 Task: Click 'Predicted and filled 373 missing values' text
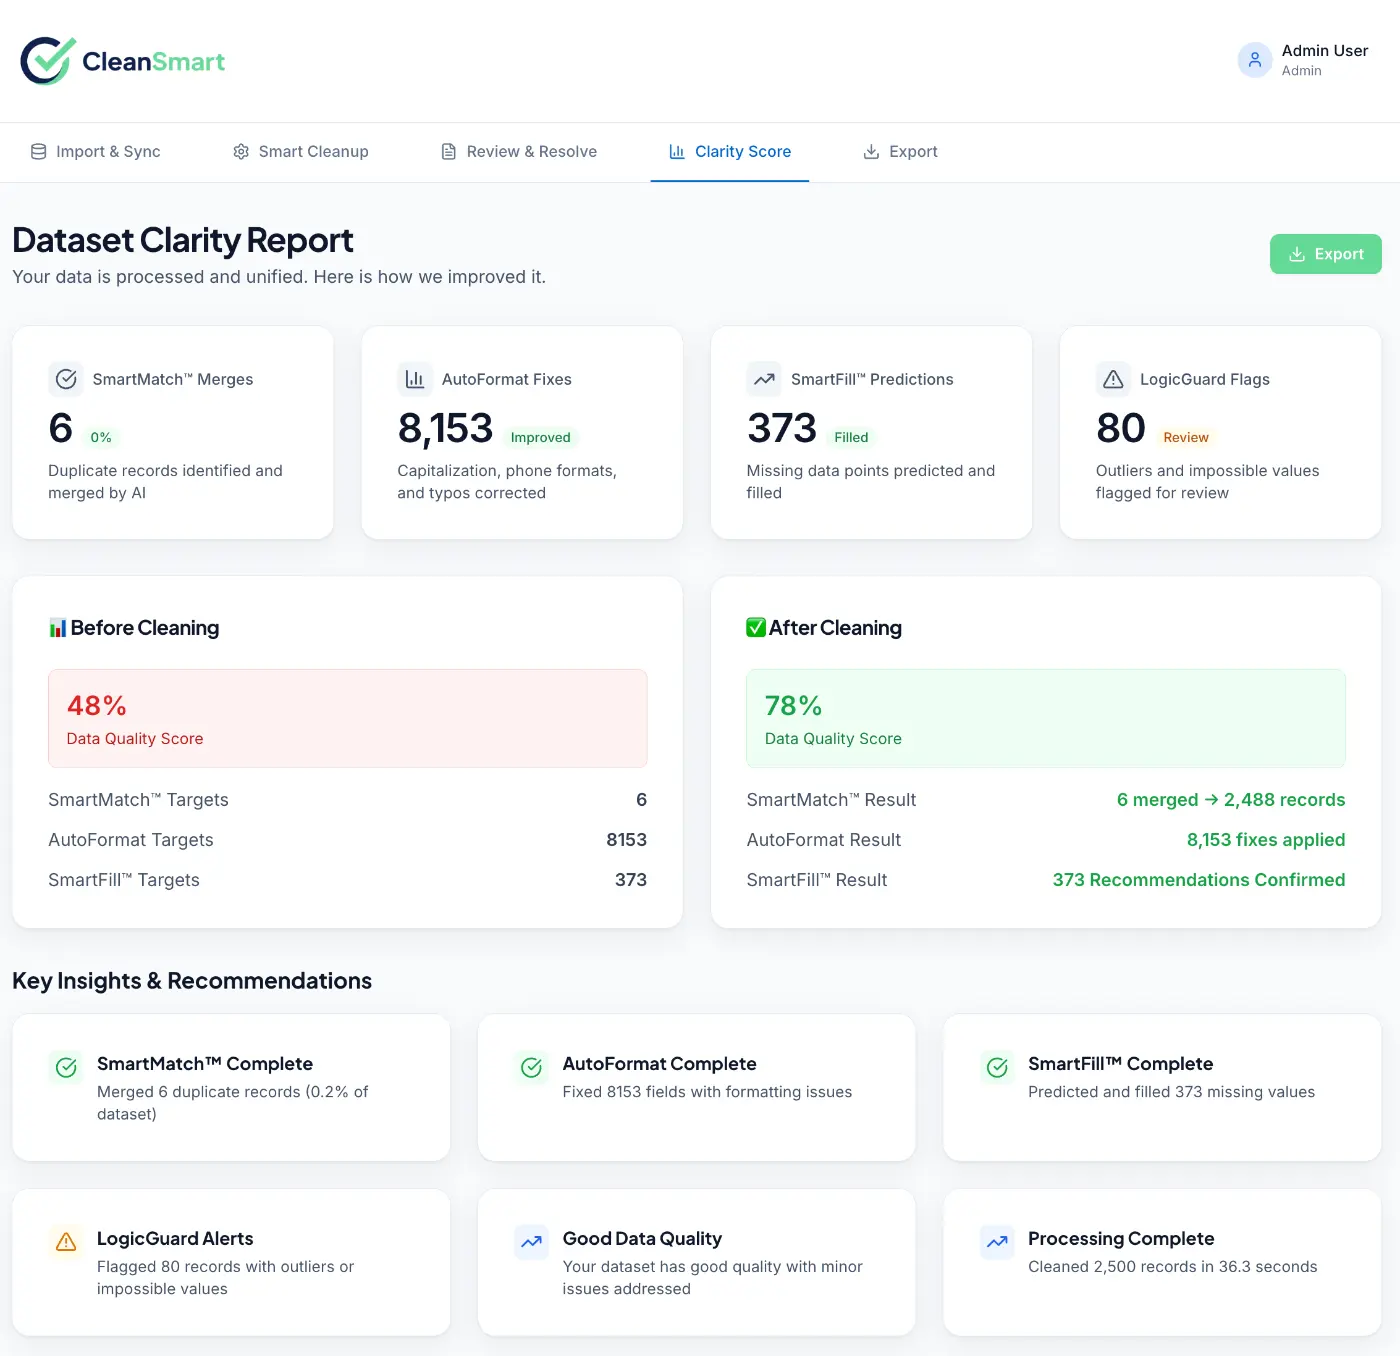(x=1172, y=1092)
